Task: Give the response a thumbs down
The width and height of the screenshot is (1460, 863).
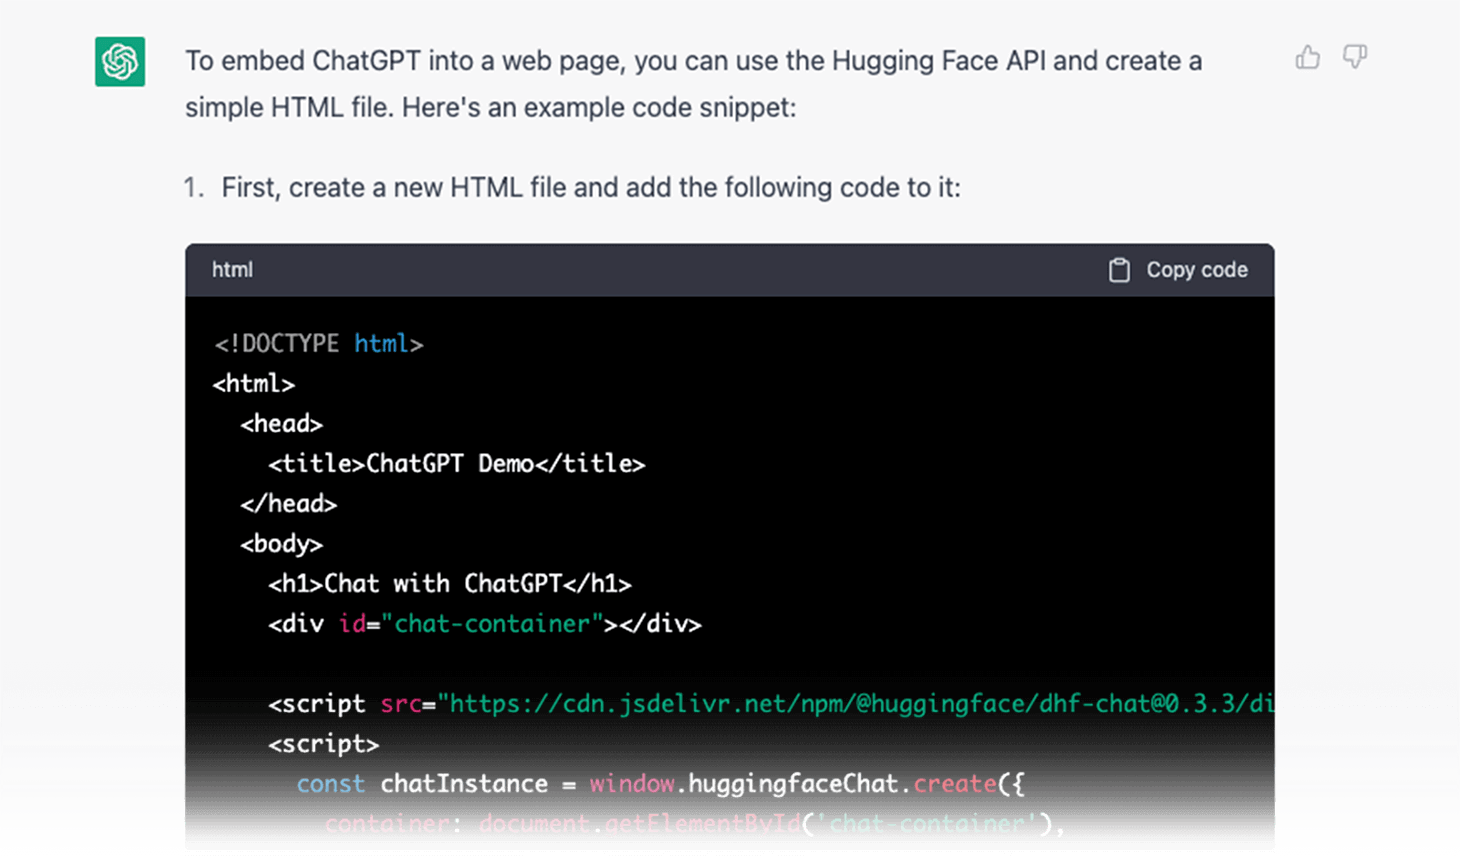Action: click(x=1355, y=57)
